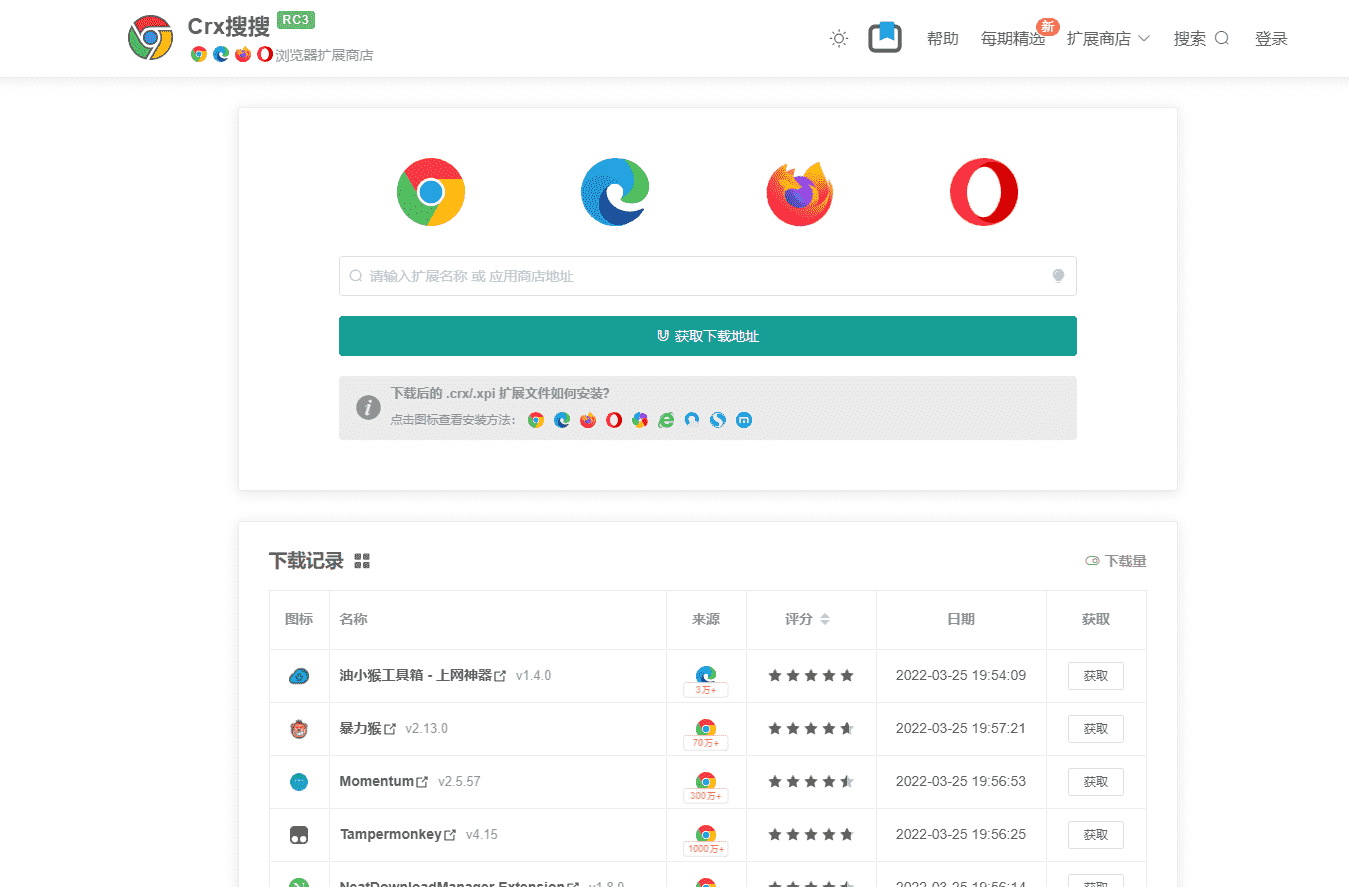Click Edge source icon in 油小猴工具箱 row
Image resolution: width=1349 pixels, height=887 pixels.
[706, 675]
